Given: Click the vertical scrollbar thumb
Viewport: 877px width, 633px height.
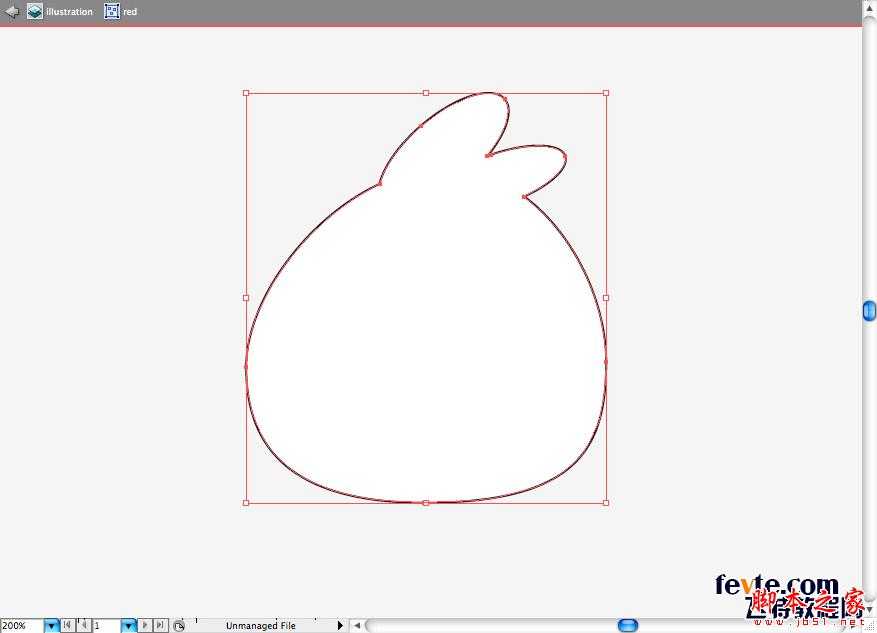Looking at the screenshot, I should 869,311.
